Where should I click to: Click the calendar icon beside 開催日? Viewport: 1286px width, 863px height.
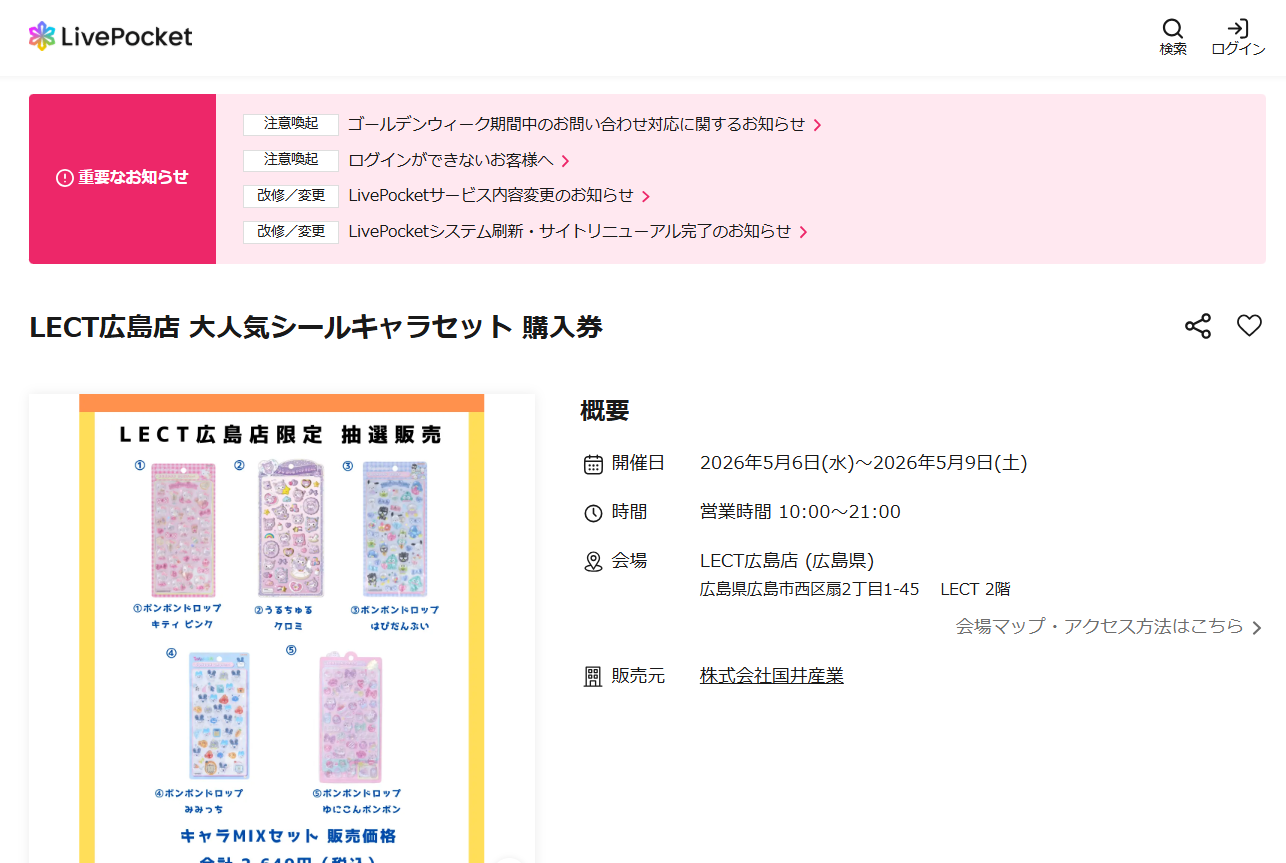click(x=593, y=464)
